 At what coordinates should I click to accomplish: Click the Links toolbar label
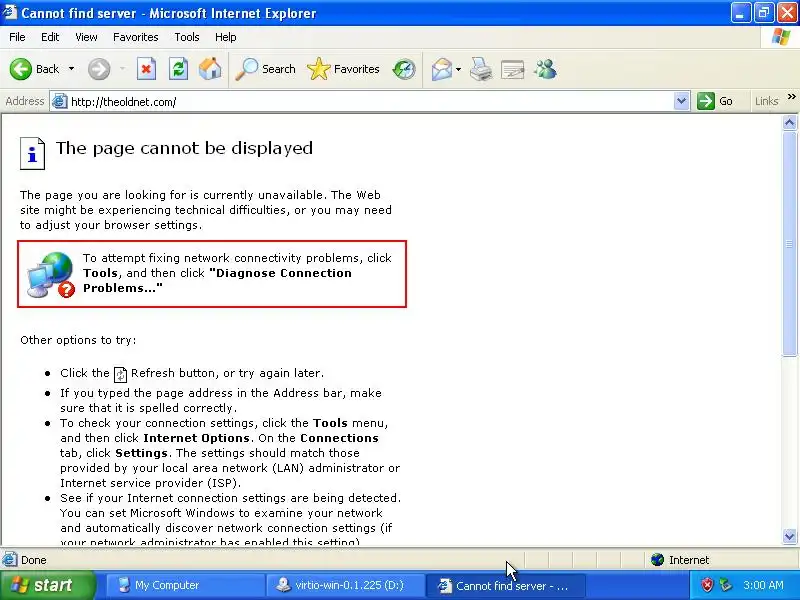click(x=766, y=101)
